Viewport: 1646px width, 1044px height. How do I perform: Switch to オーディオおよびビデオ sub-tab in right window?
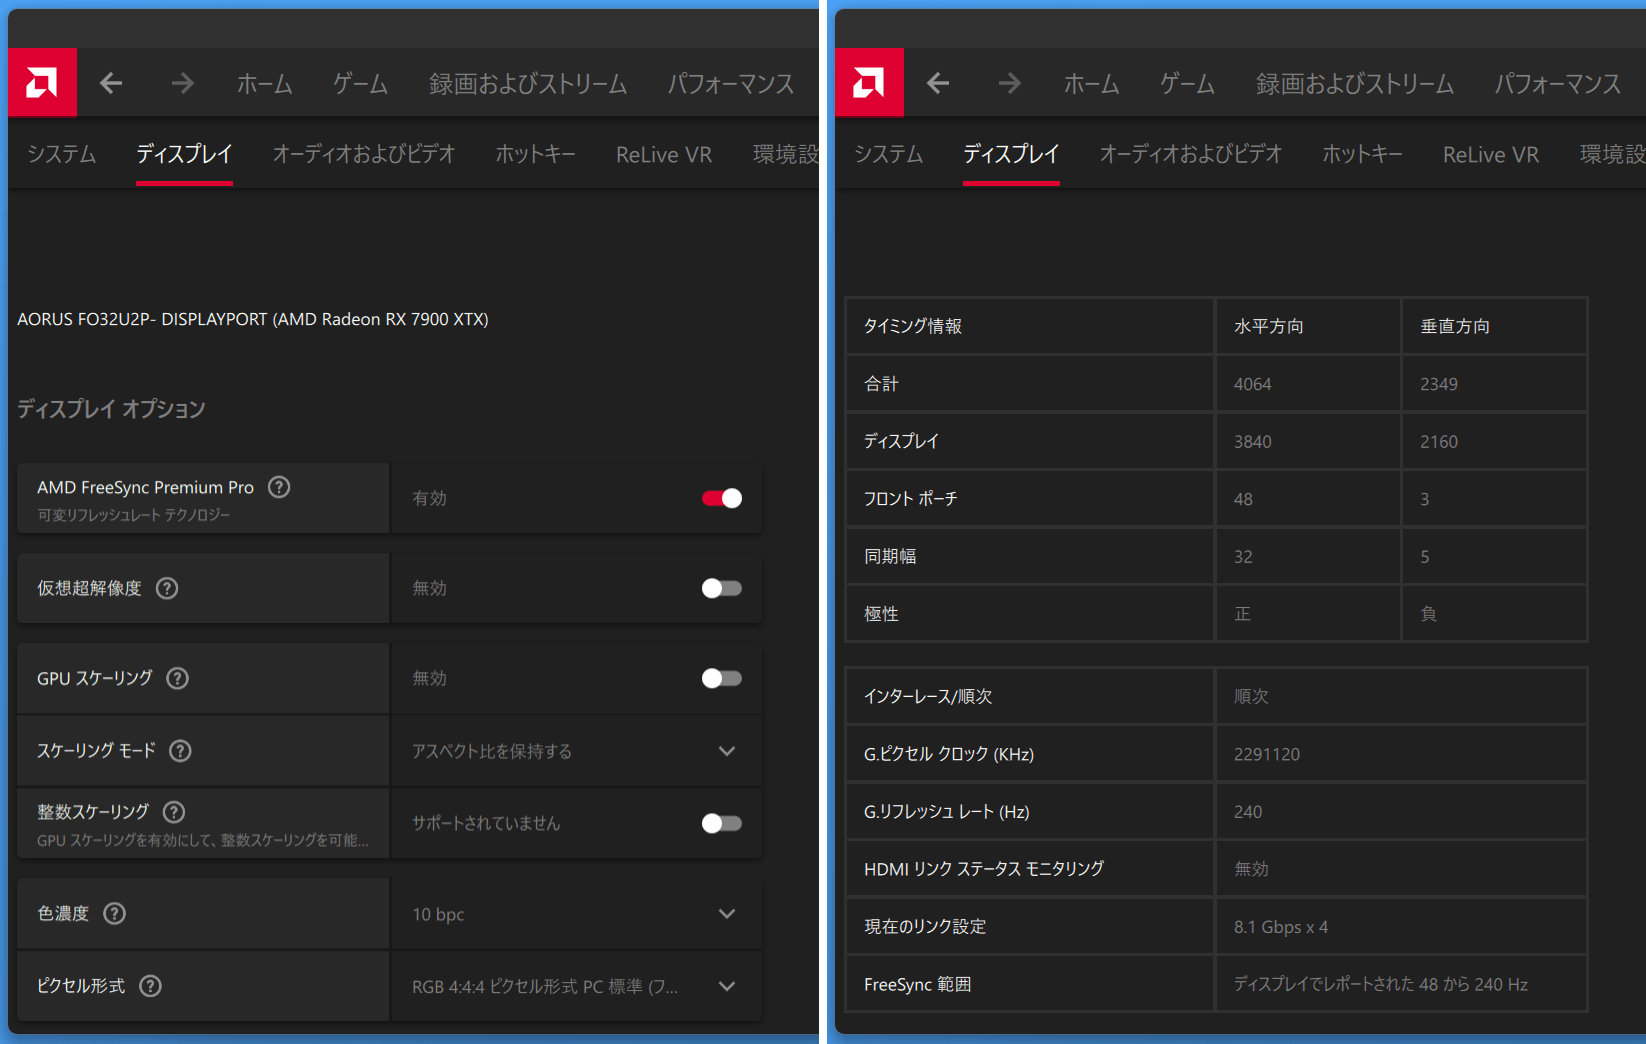click(x=1191, y=154)
